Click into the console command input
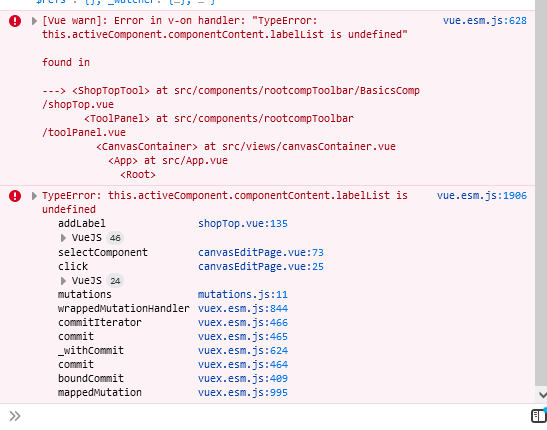547x430 pixels. [x=272, y=416]
